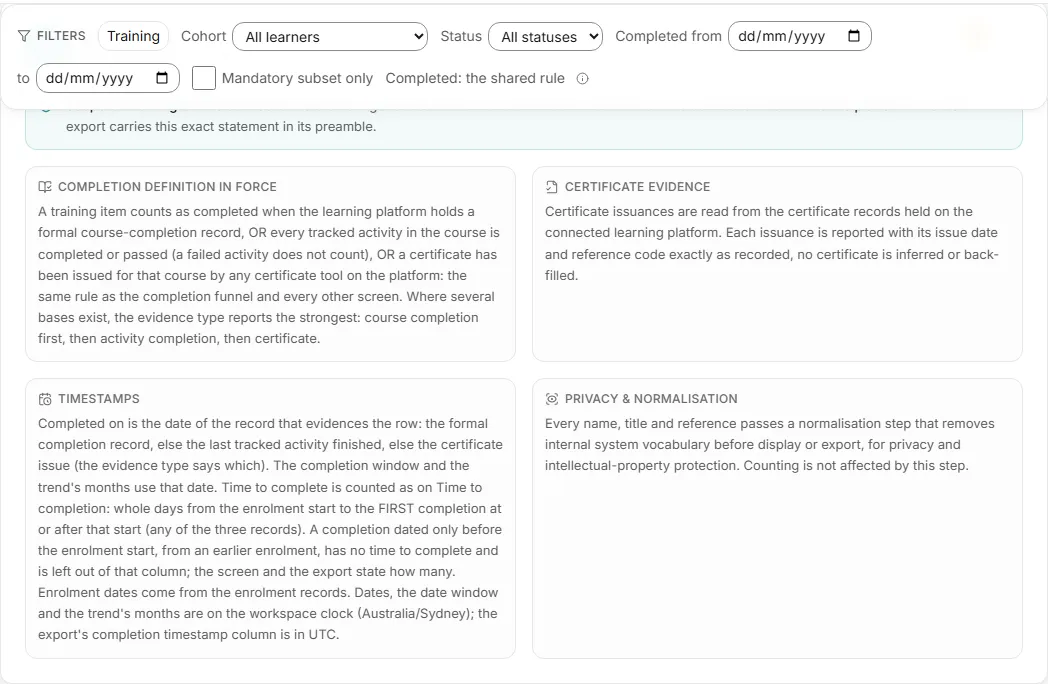Screen dimensions: 1048x684
Task: Click the FILTERS label
Action: (x=61, y=36)
